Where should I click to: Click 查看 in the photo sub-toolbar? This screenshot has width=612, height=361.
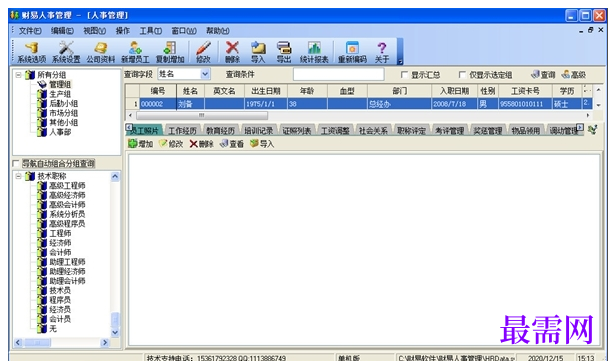click(x=232, y=144)
